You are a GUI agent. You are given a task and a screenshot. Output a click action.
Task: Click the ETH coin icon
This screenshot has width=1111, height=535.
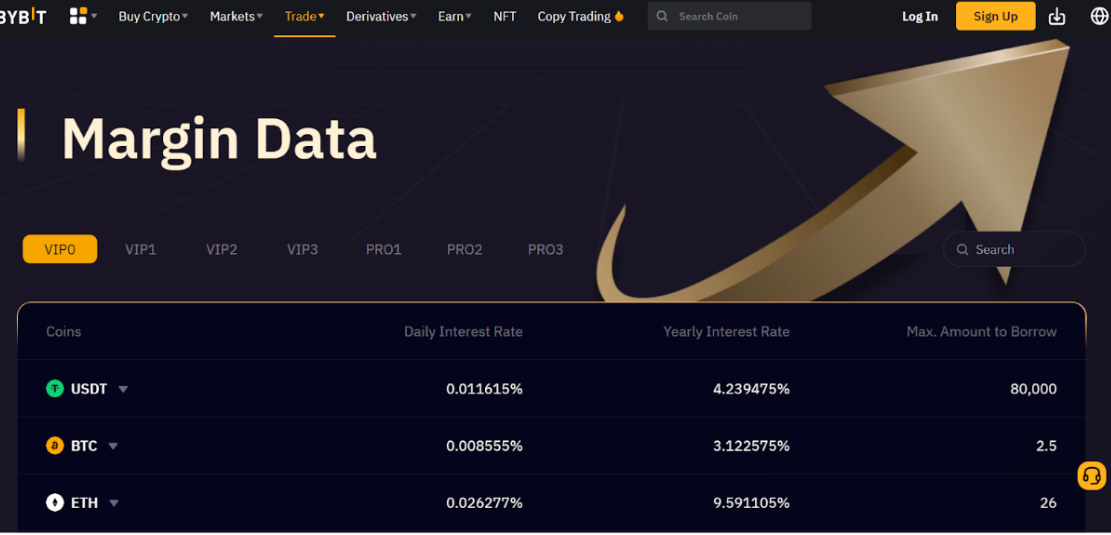55,503
